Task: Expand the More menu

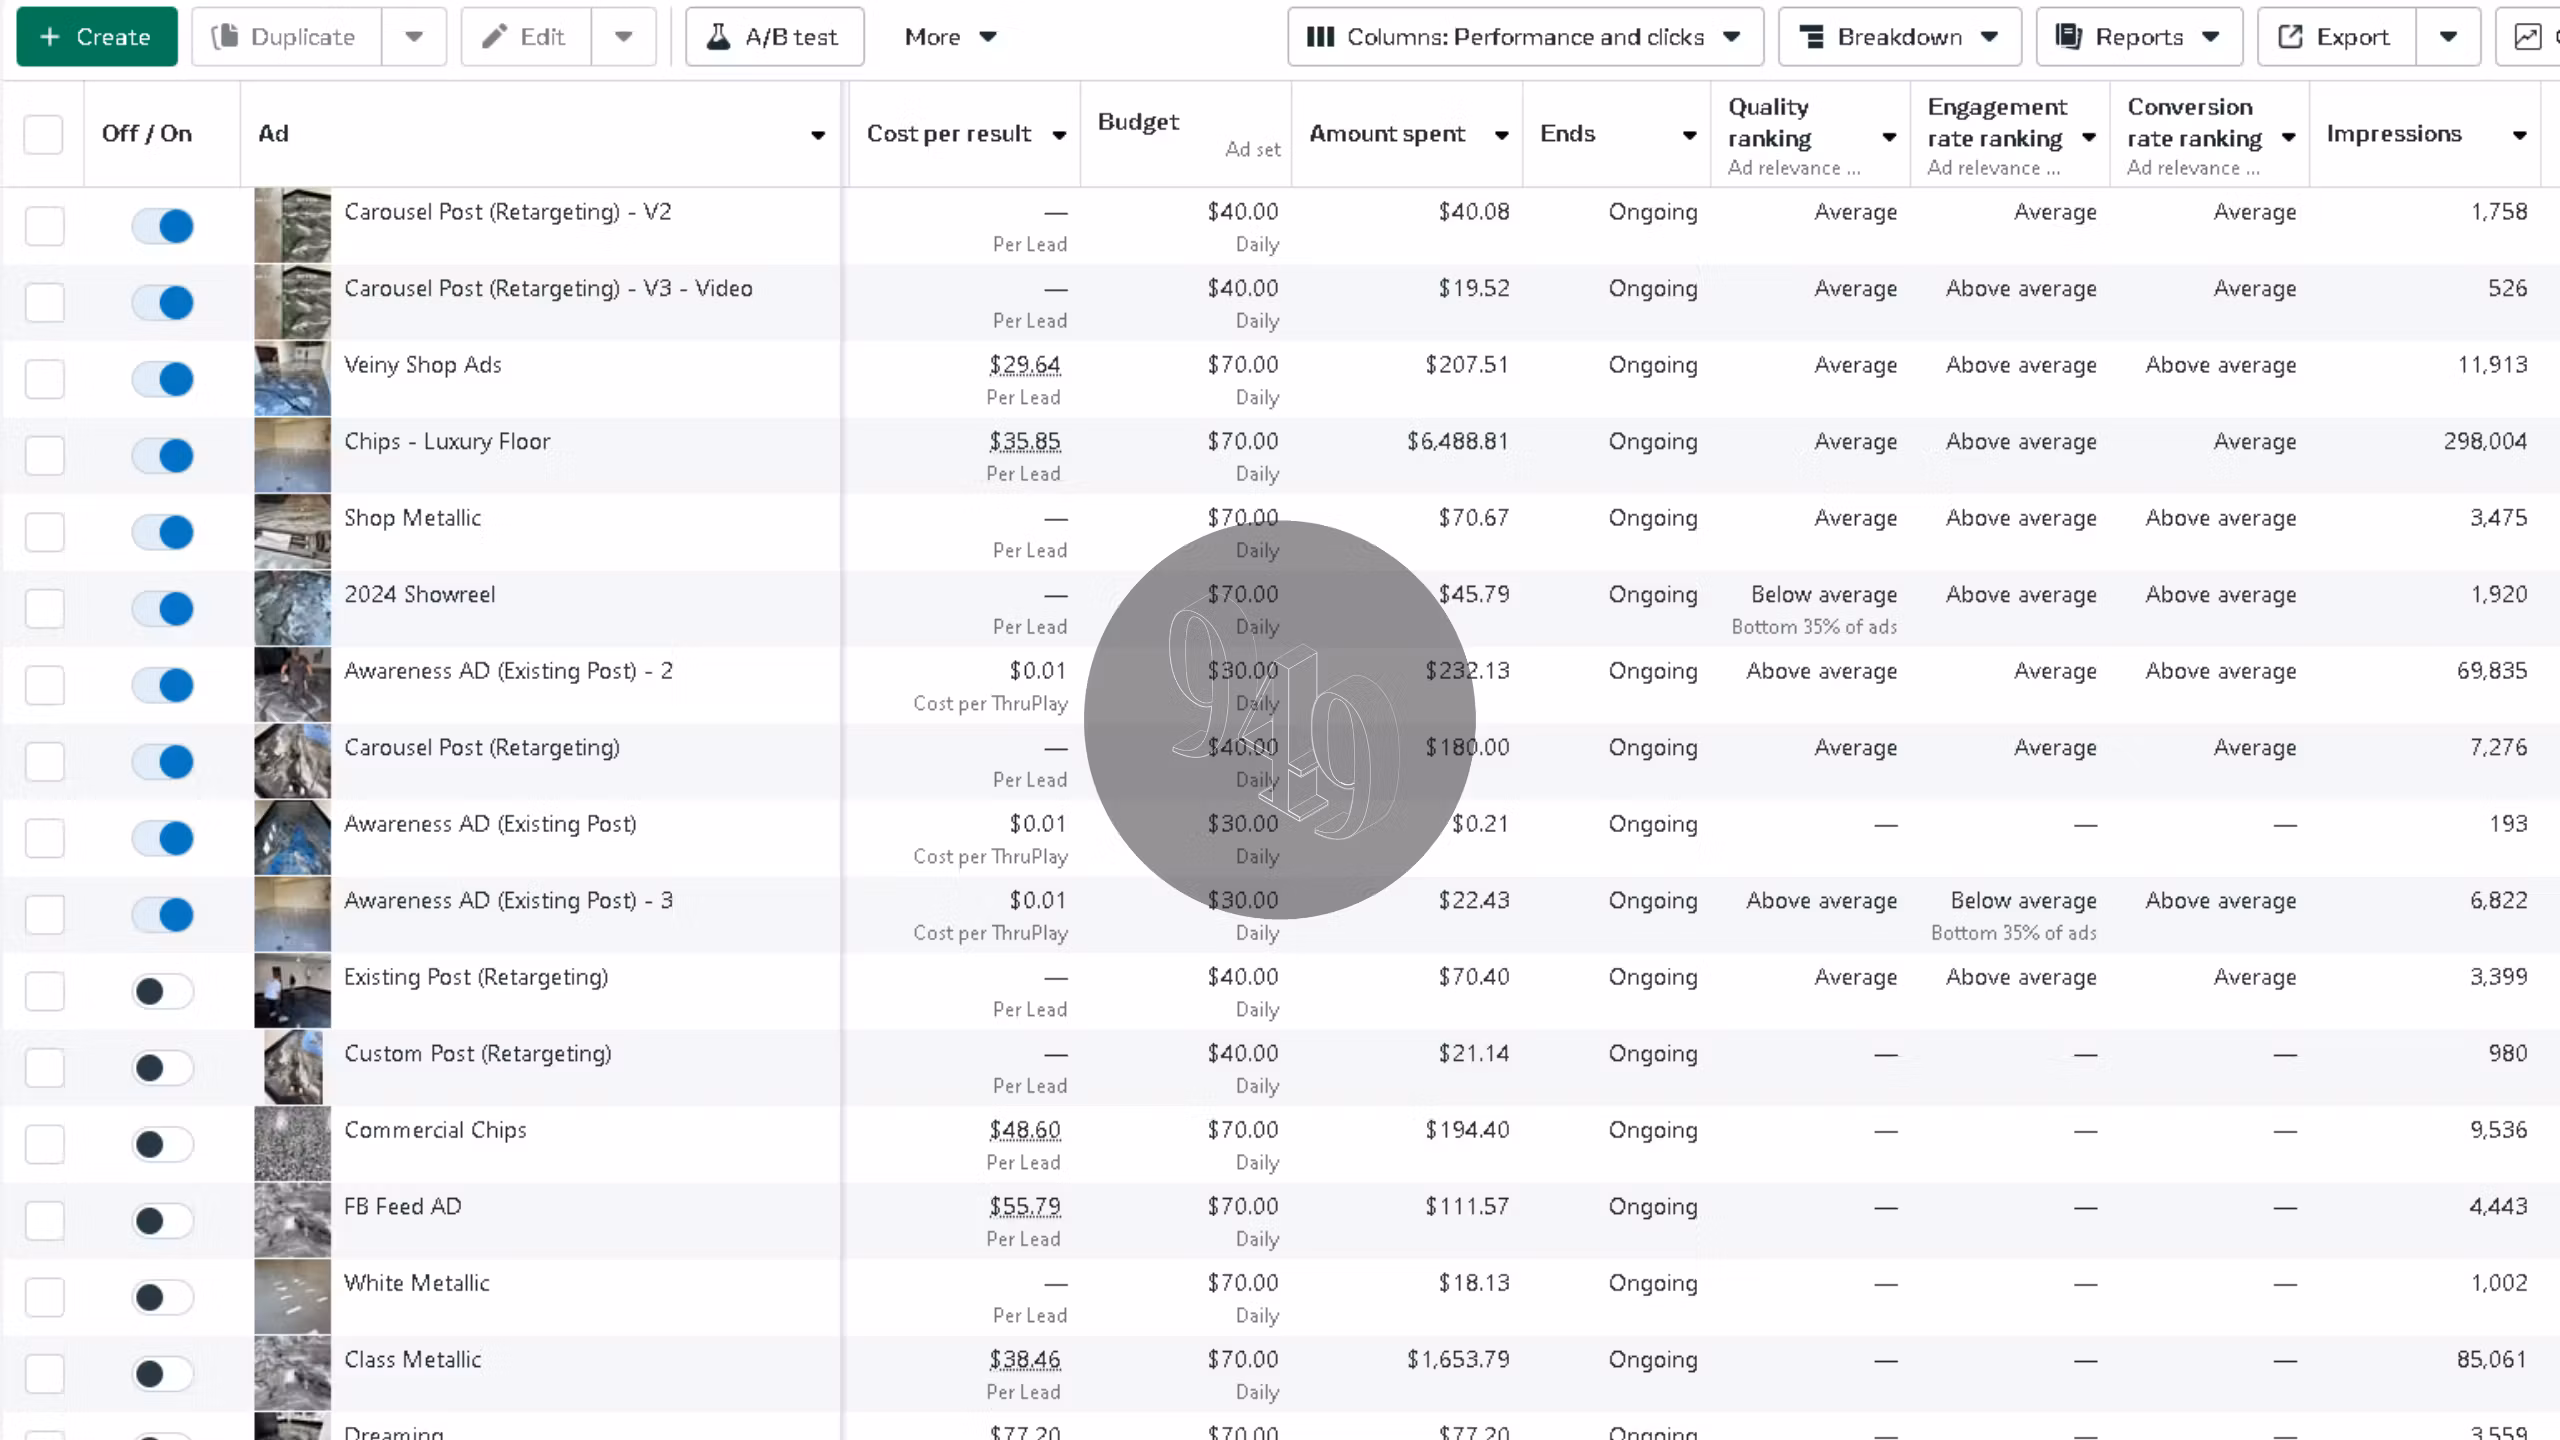Action: point(951,37)
